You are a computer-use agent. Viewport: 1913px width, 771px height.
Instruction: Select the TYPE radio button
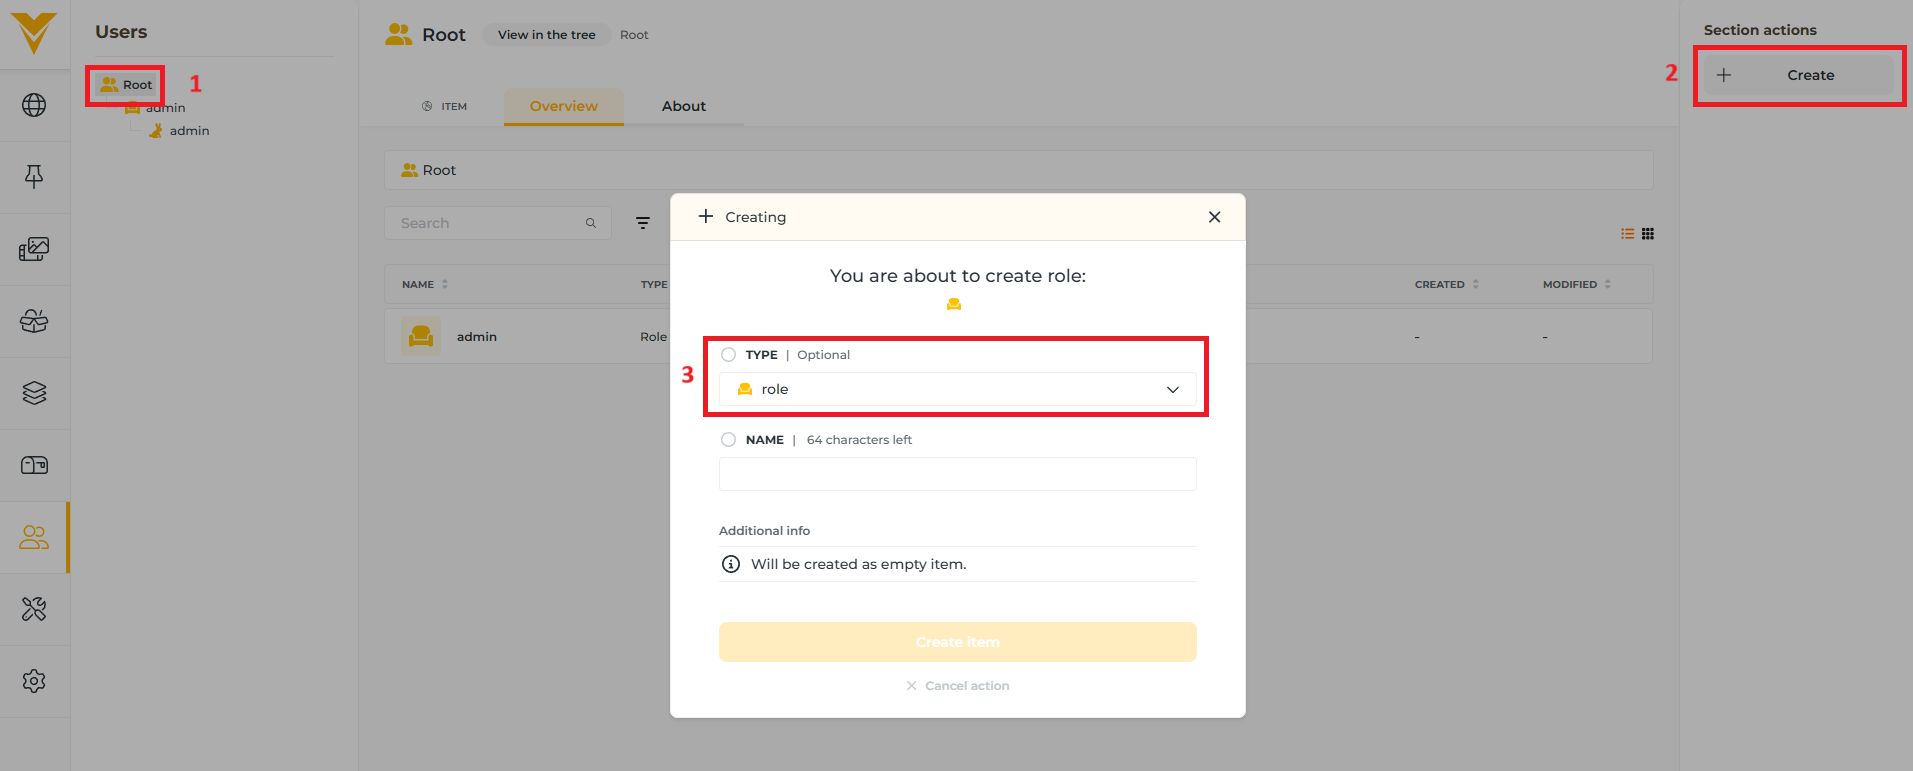pyautogui.click(x=728, y=355)
